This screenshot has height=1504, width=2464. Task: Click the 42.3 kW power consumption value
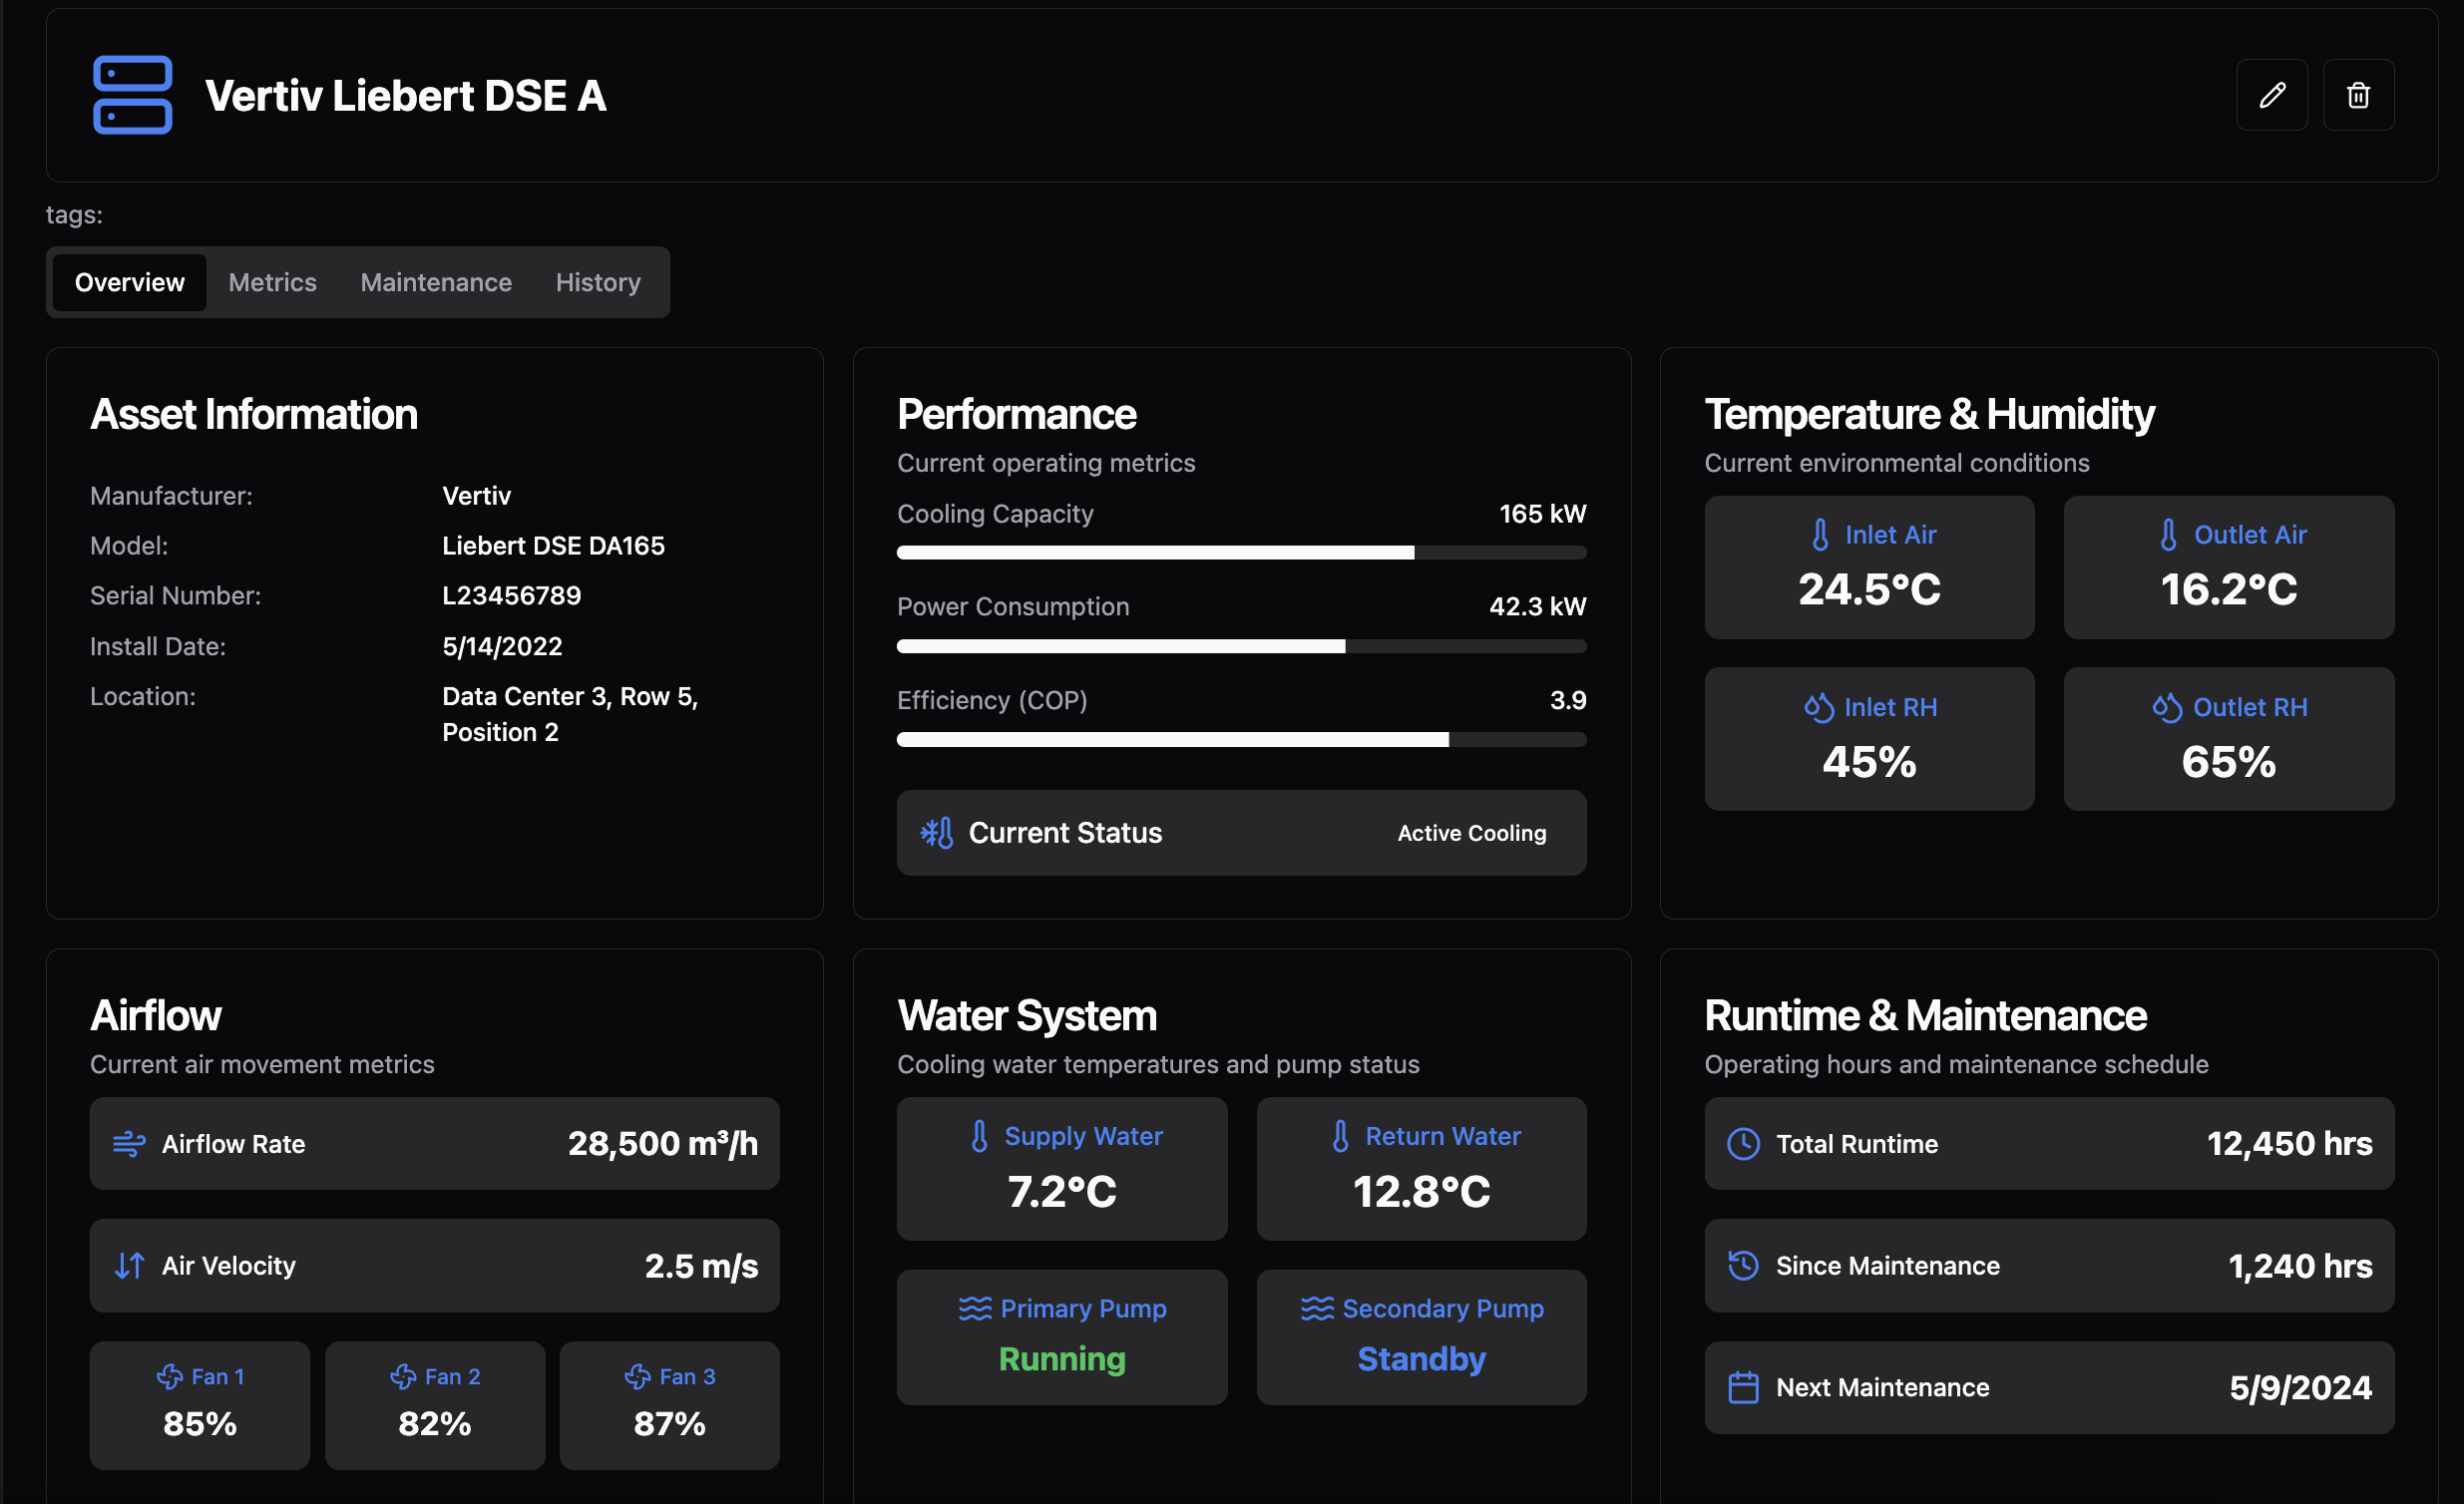point(1537,607)
